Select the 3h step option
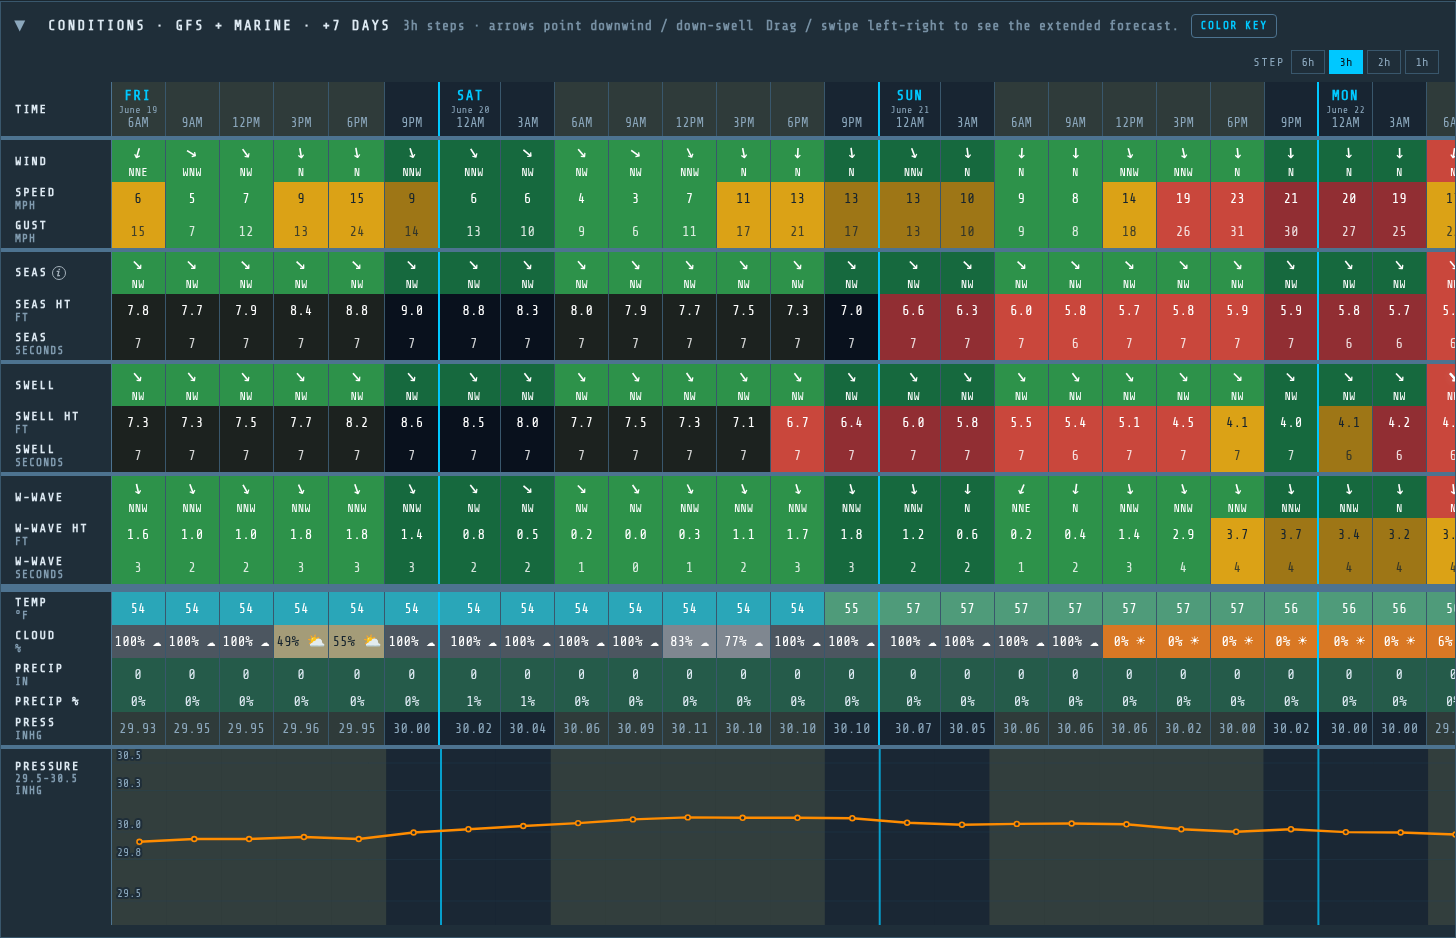 pyautogui.click(x=1345, y=62)
